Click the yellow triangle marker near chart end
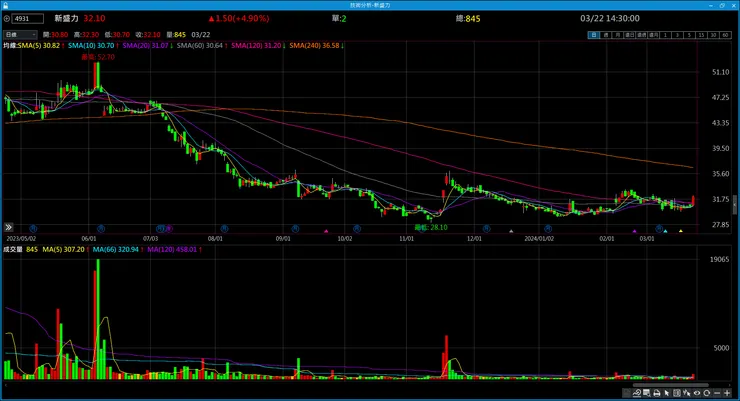 [x=681, y=231]
